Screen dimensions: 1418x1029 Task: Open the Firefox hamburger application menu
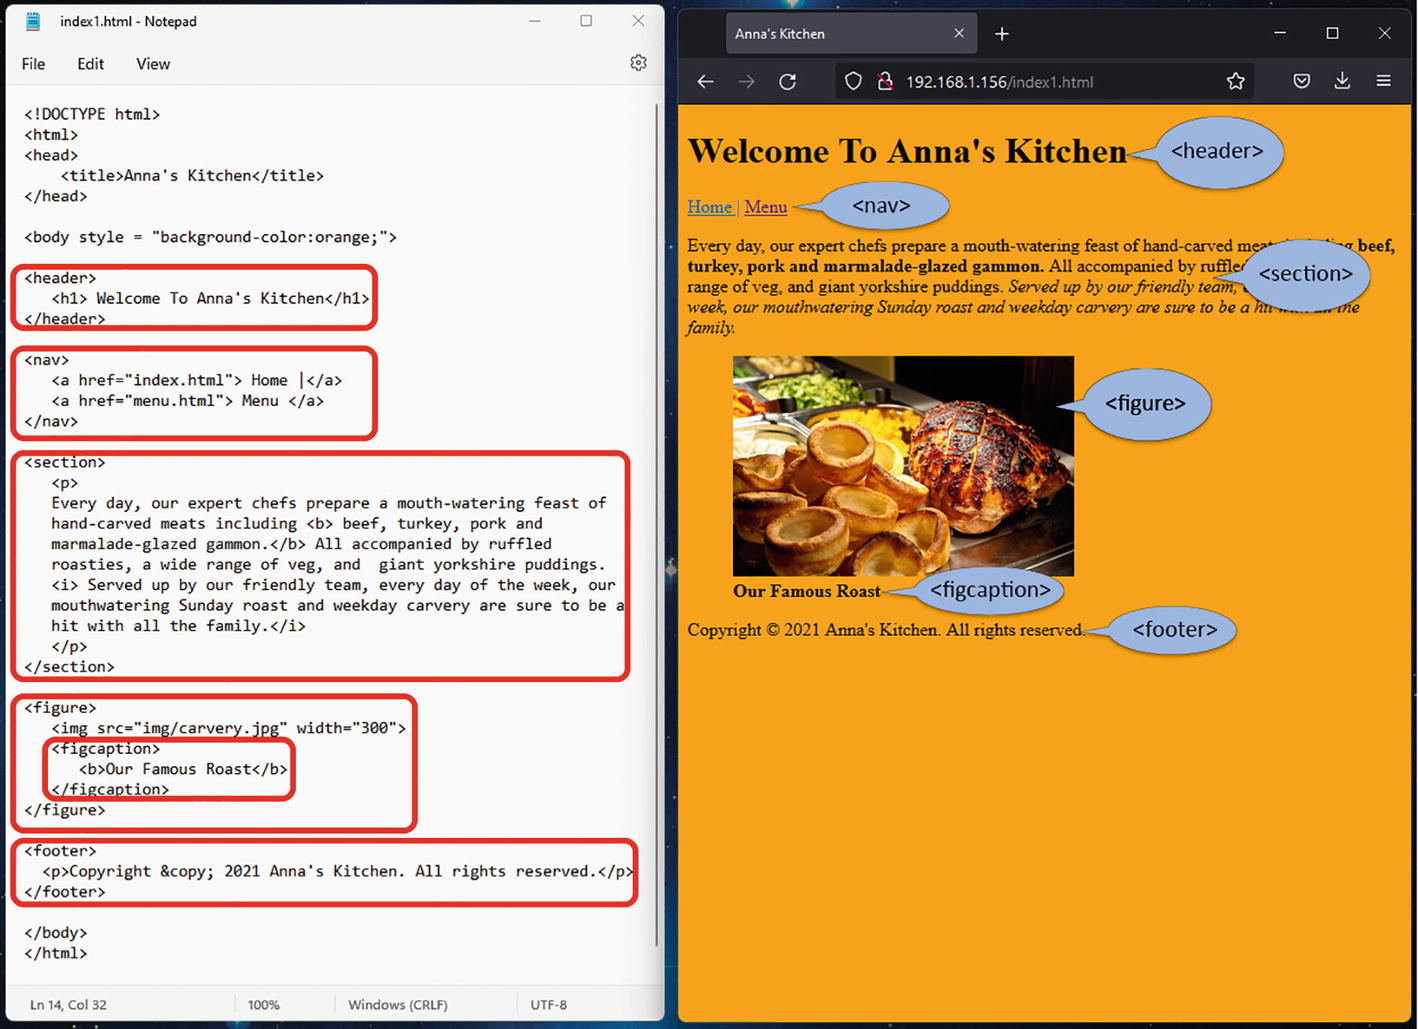(1383, 82)
